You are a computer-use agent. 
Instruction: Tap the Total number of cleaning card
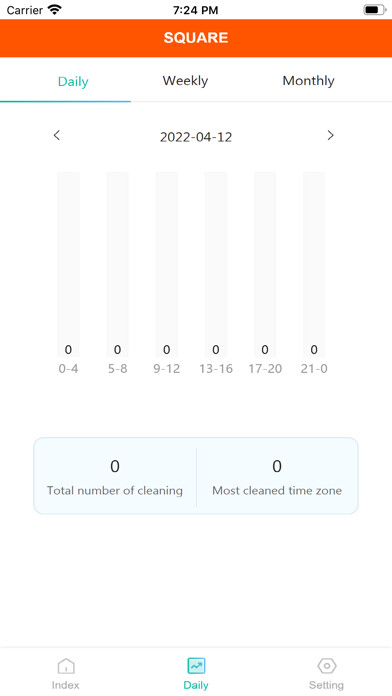pos(115,476)
